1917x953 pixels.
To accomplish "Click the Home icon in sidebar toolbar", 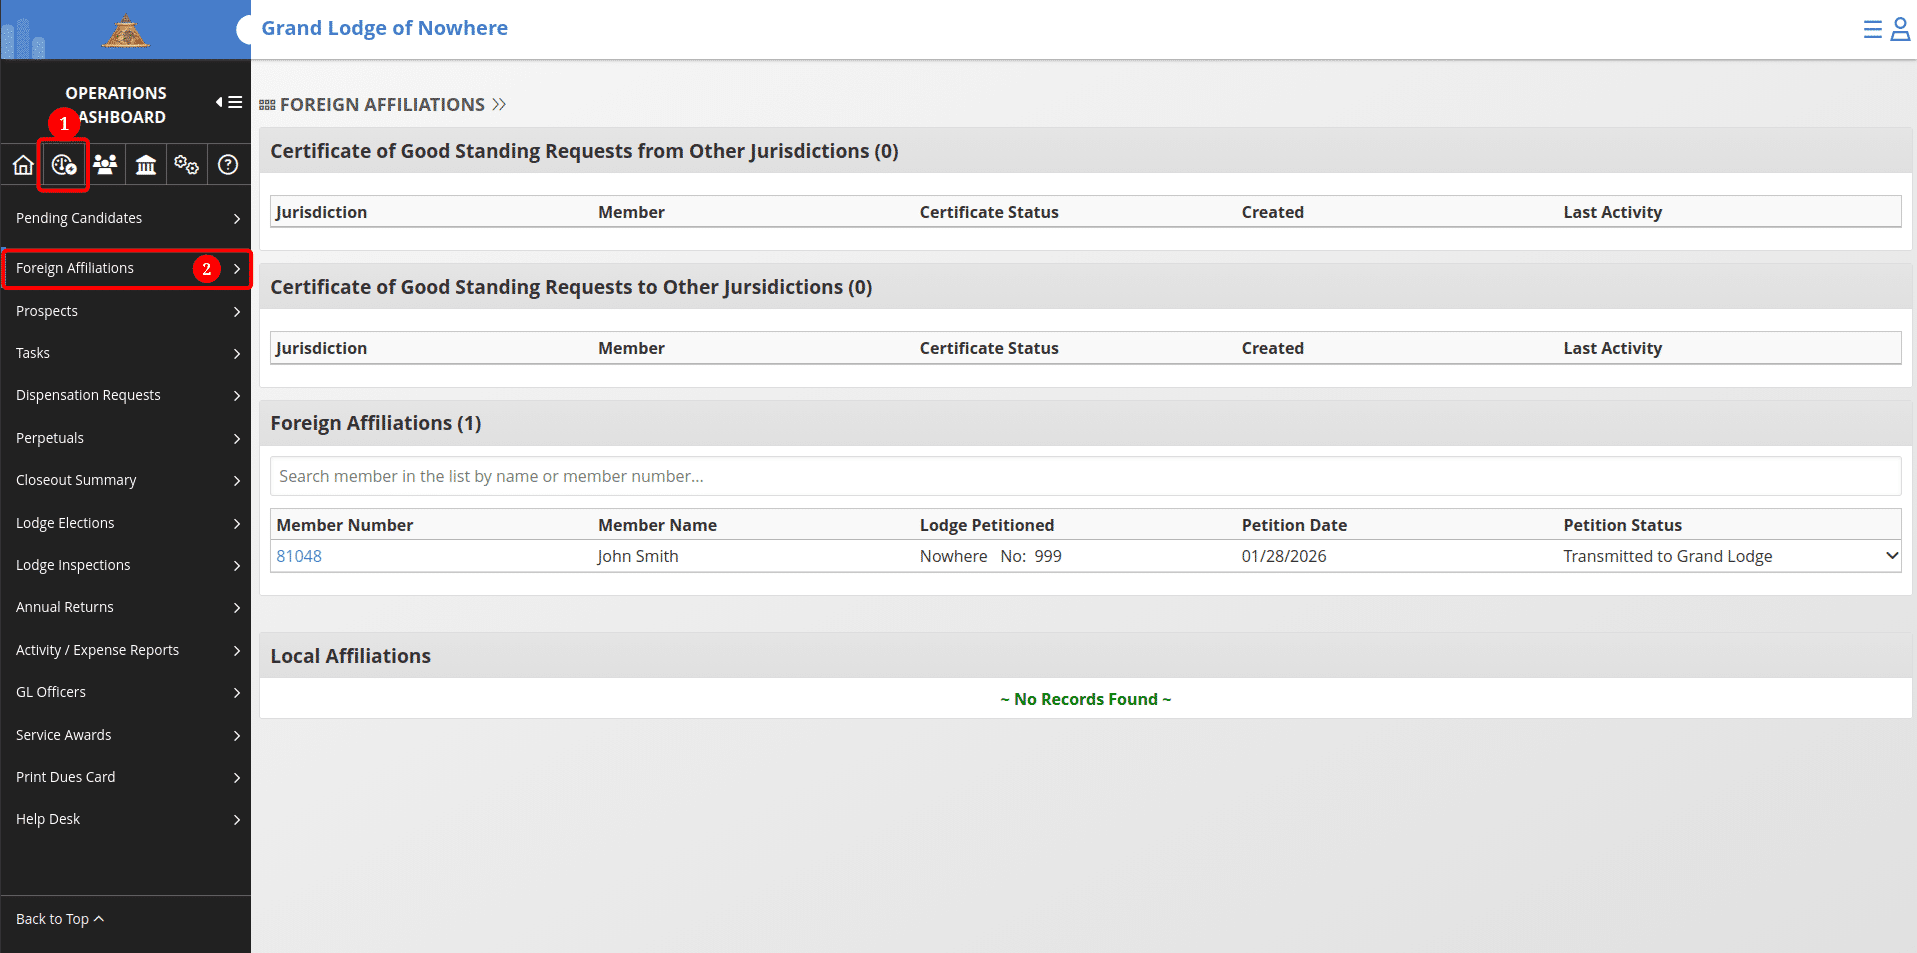I will pyautogui.click(x=23, y=165).
